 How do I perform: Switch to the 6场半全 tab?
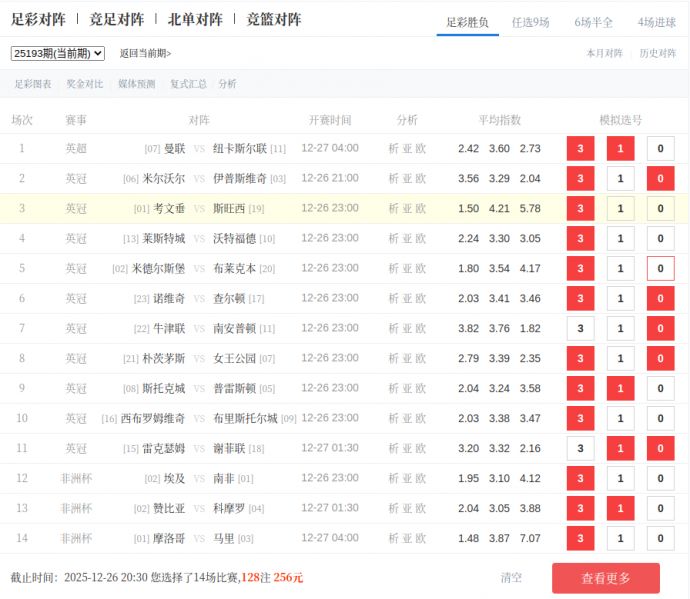tap(594, 22)
